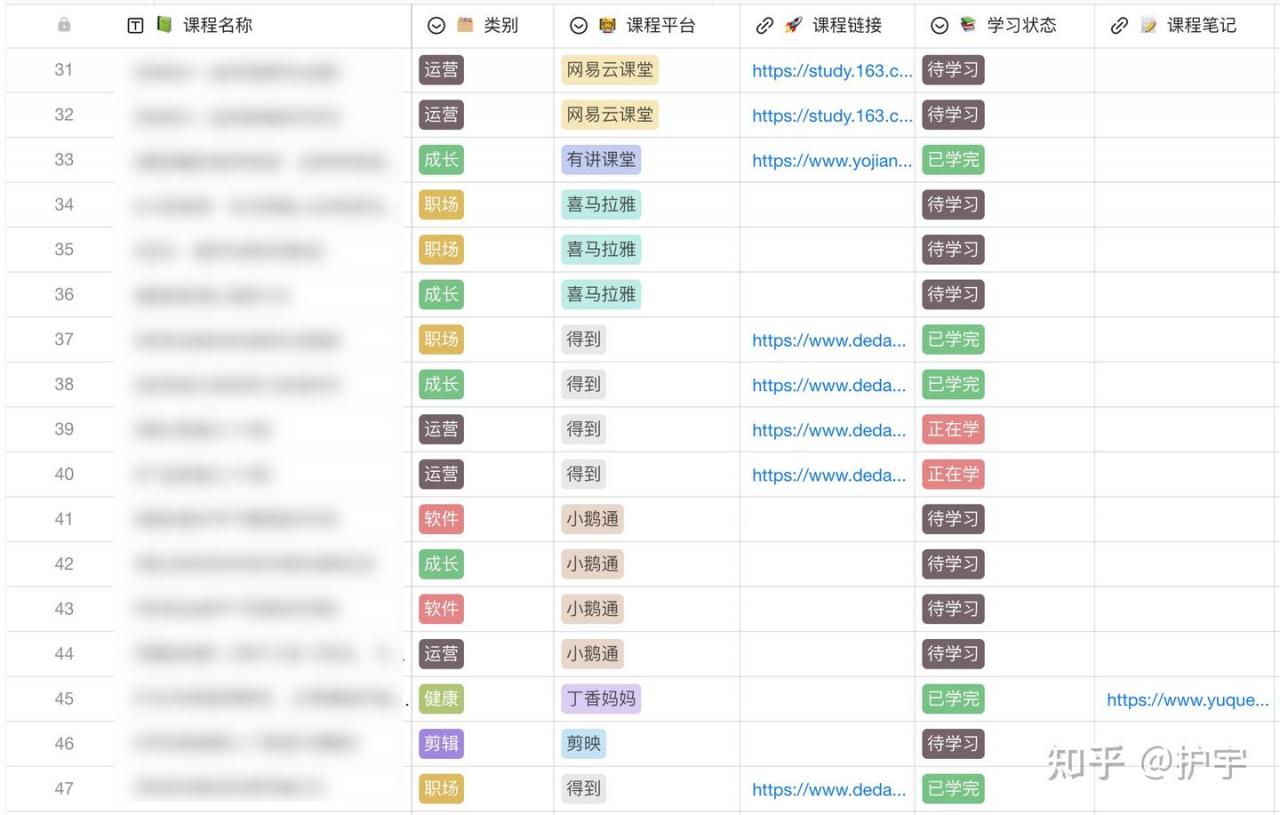This screenshot has height=815, width=1280.
Task: Select the 已学完 status in row 47
Action: coord(953,789)
